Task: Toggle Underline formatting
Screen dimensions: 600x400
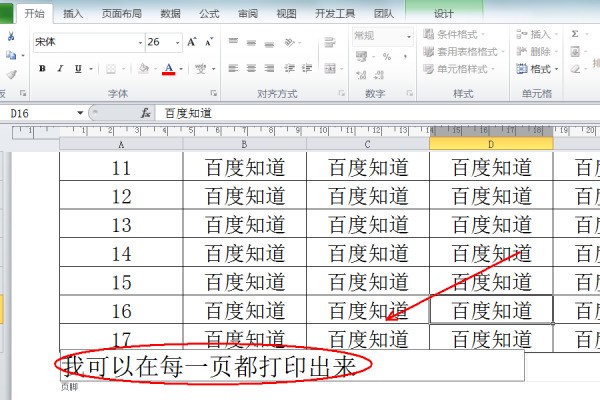Action: 78,69
